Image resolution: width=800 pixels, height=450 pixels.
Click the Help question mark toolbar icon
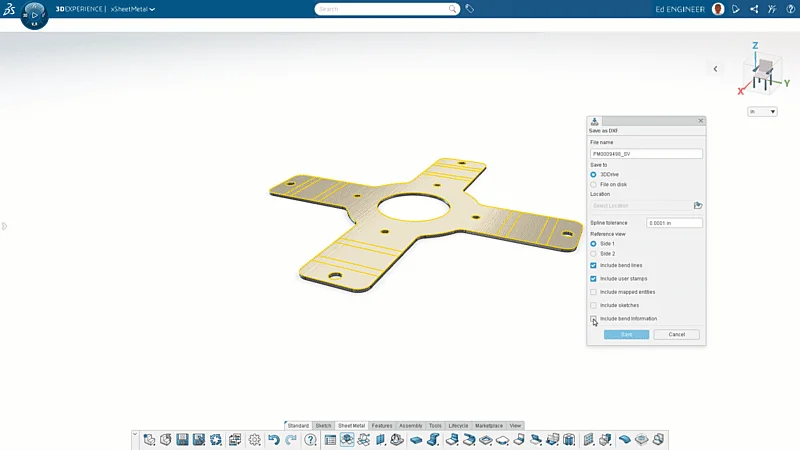[310, 439]
